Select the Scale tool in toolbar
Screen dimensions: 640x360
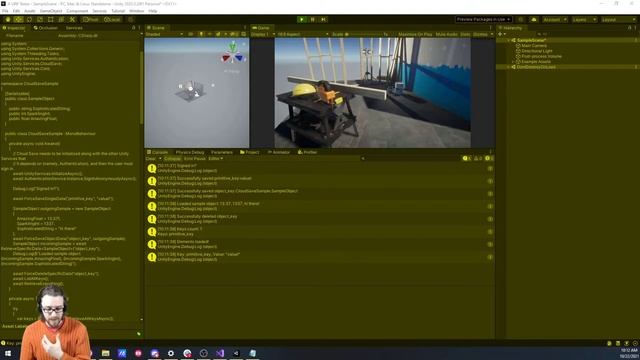click(x=40, y=20)
